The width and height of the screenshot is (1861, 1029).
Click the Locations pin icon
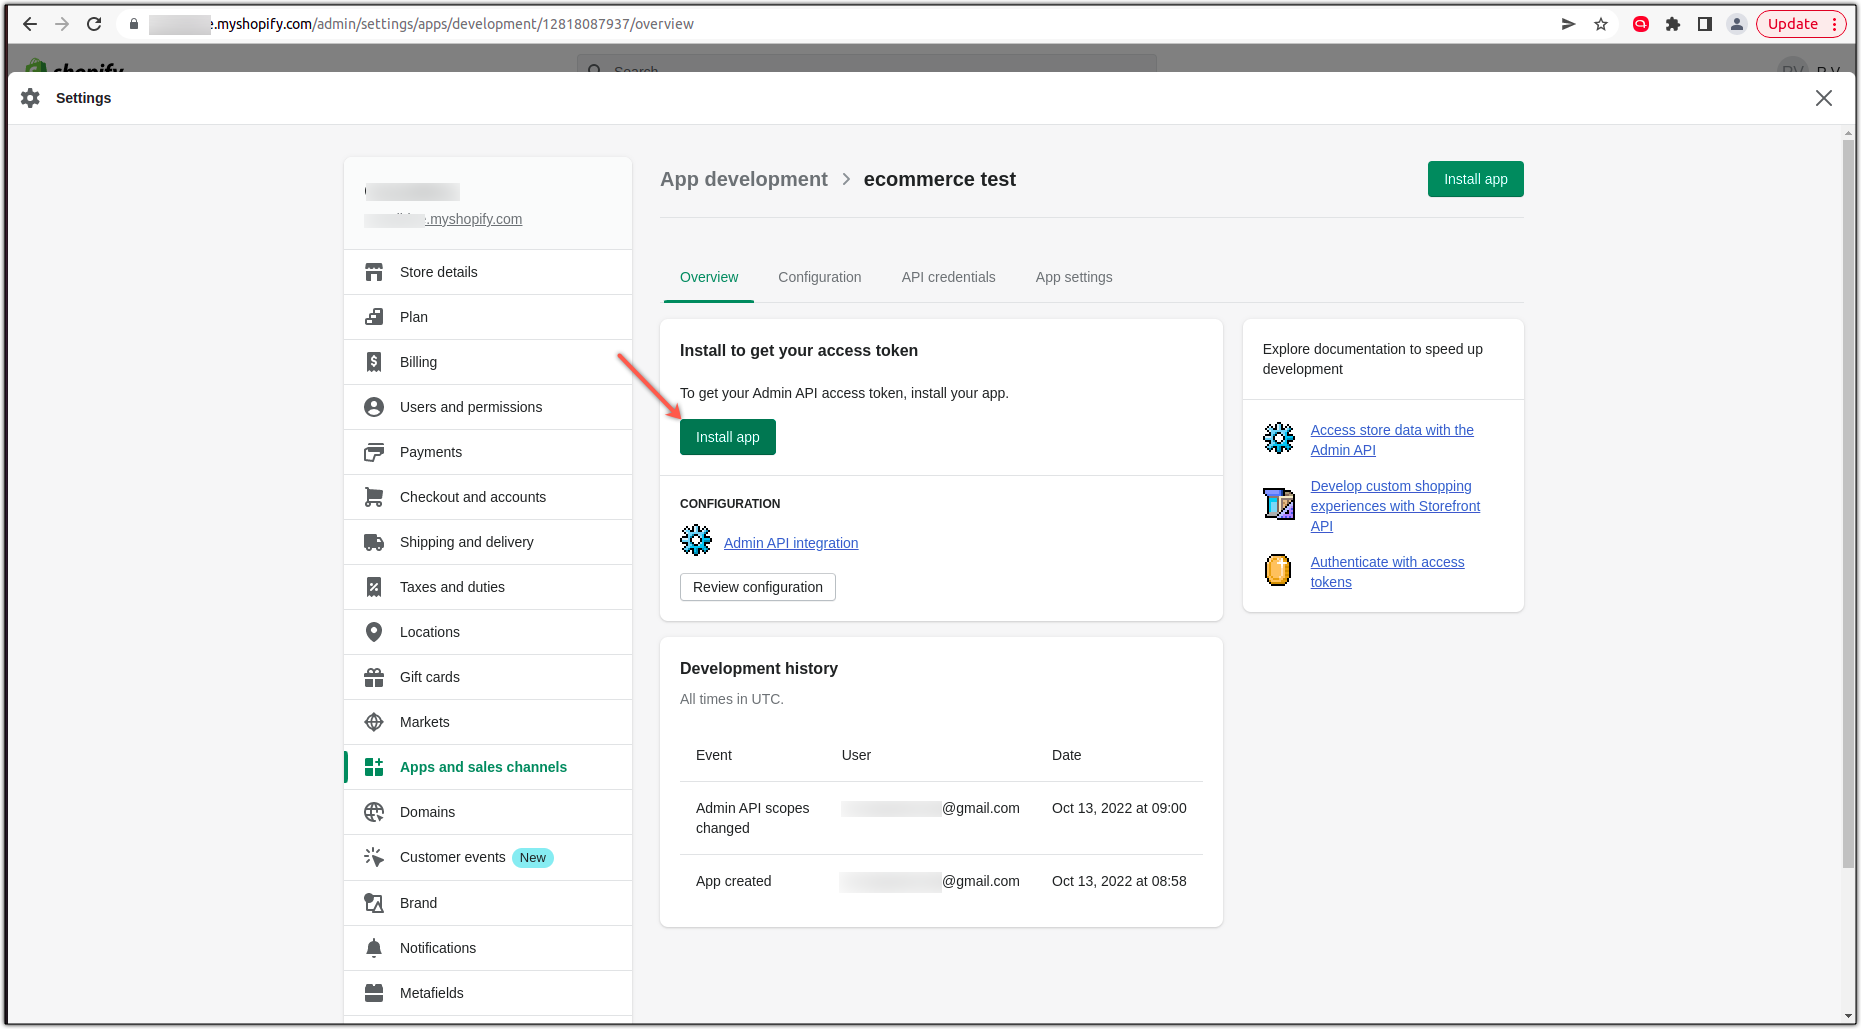374,632
